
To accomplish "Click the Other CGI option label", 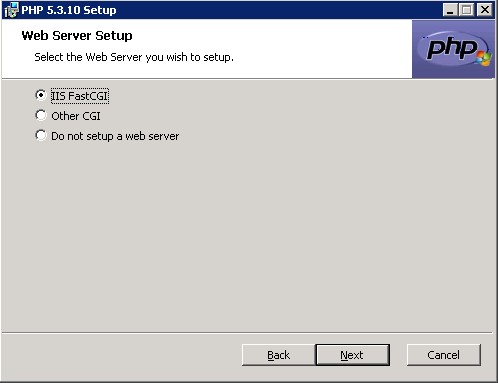I will pyautogui.click(x=76, y=116).
